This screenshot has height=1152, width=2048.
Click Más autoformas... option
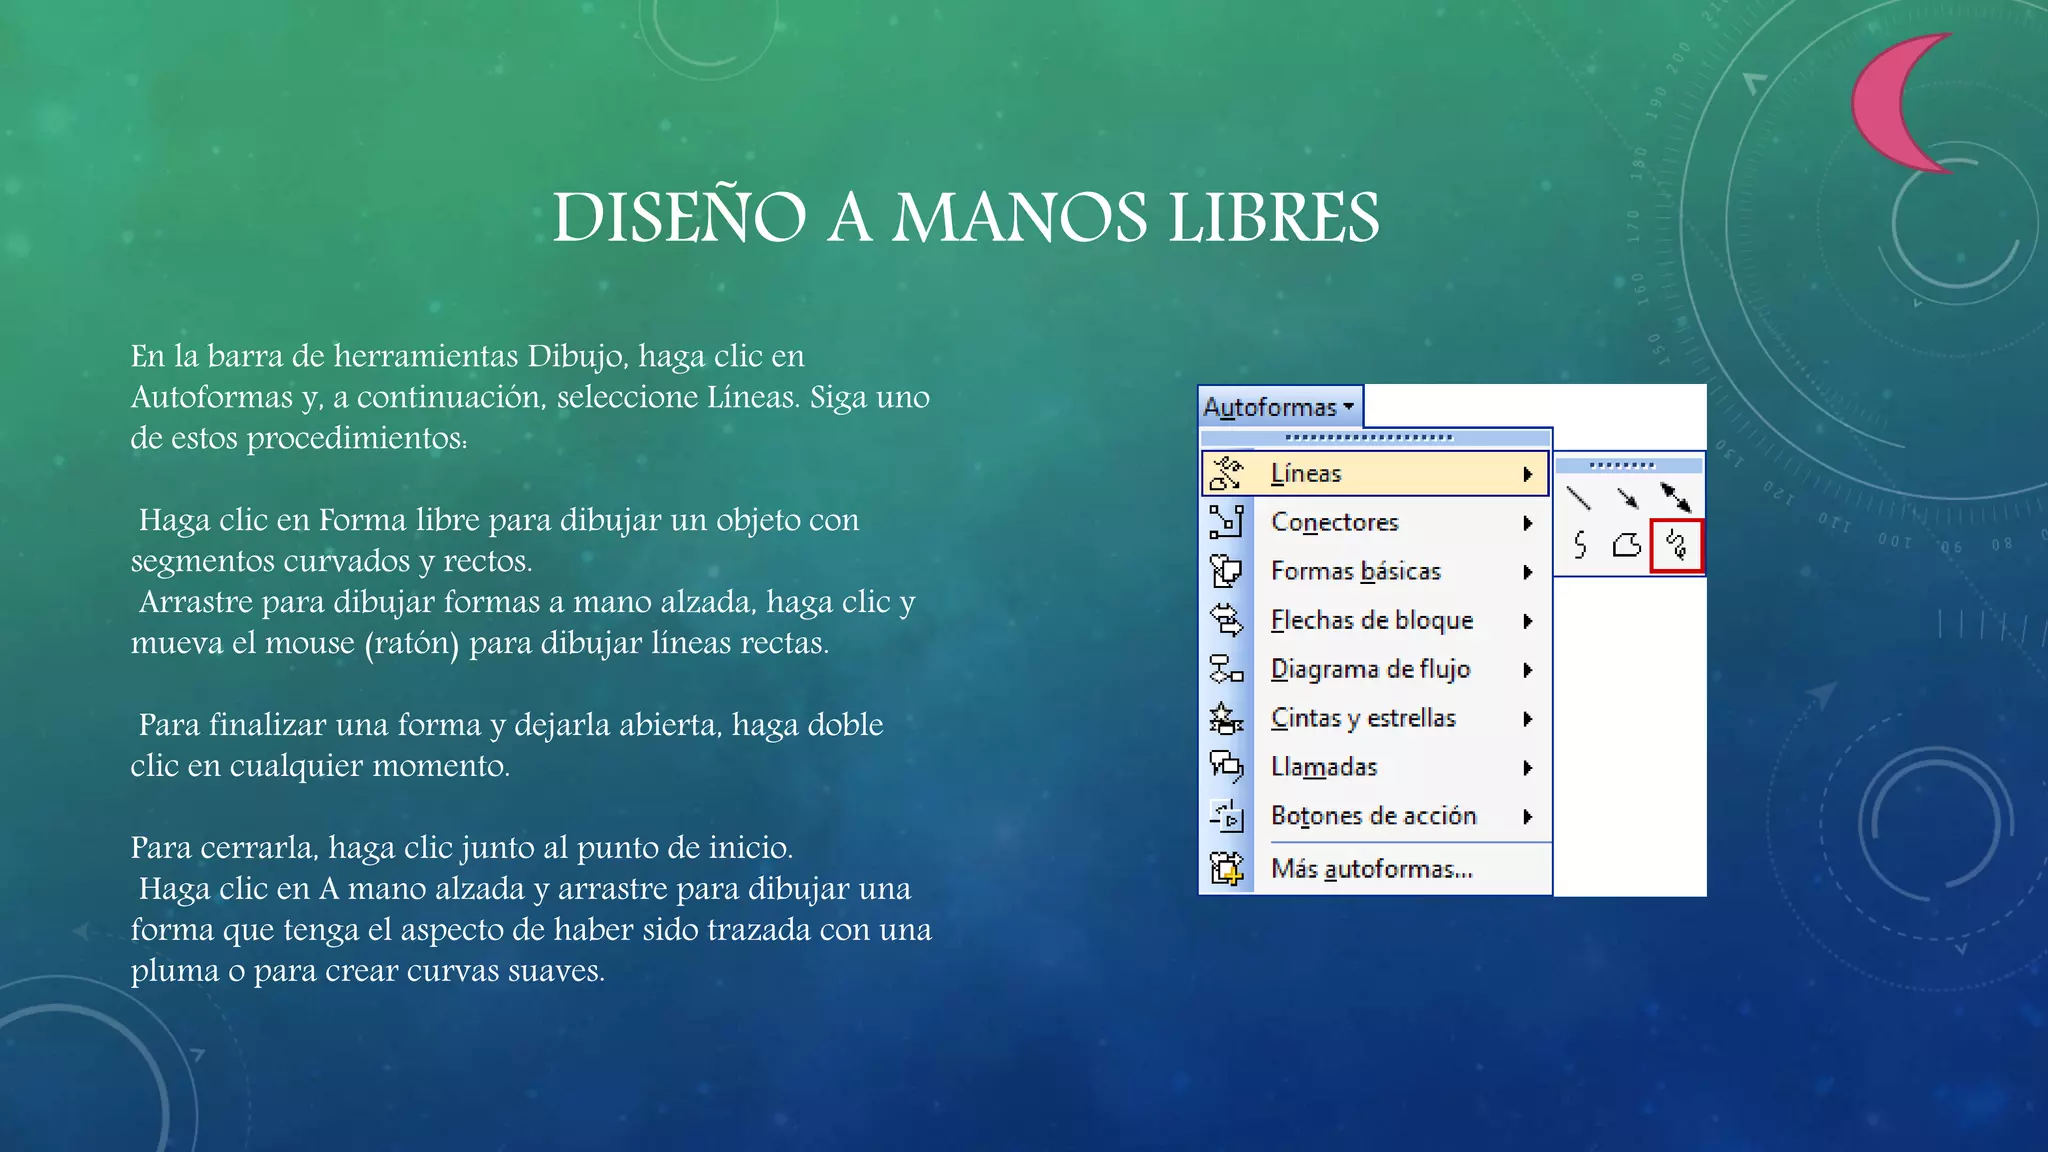tap(1375, 869)
